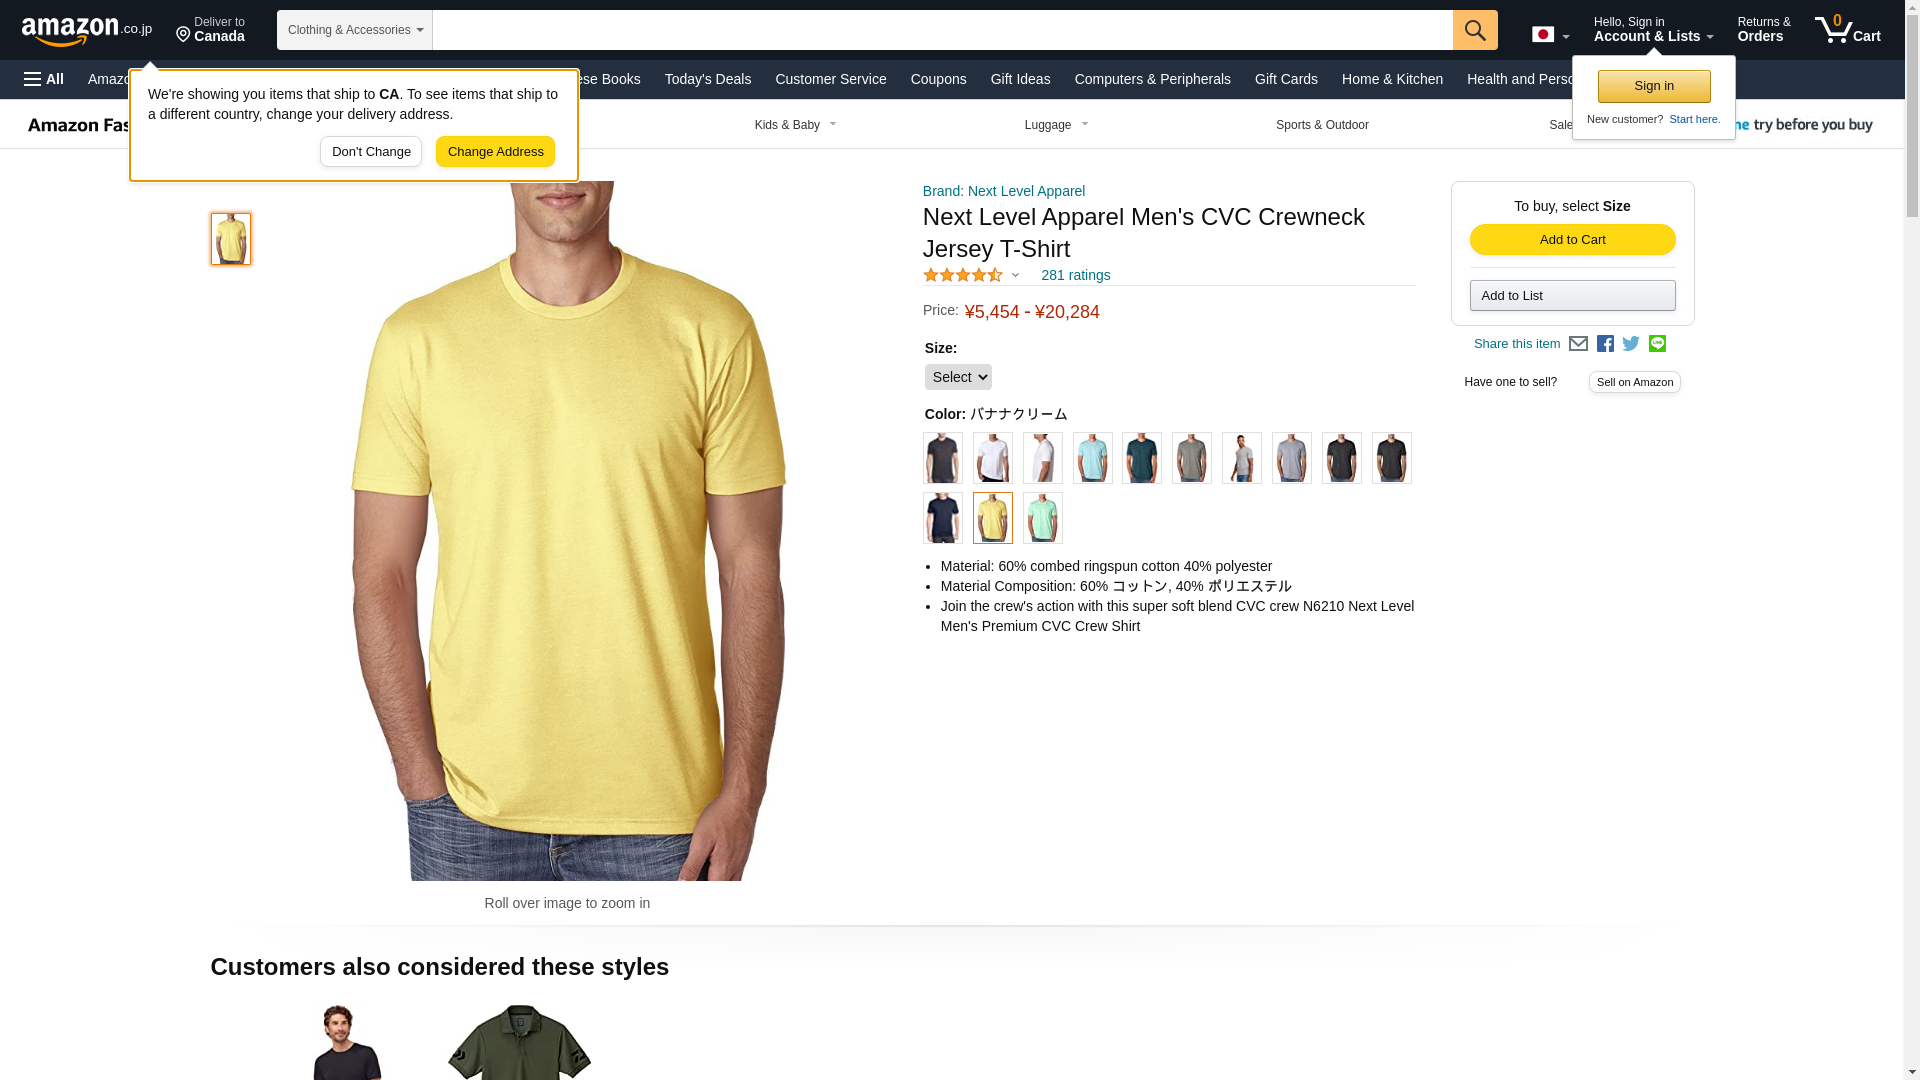Expand the Luggage submenu
Screen dimensions: 1920x1080
[1056, 125]
